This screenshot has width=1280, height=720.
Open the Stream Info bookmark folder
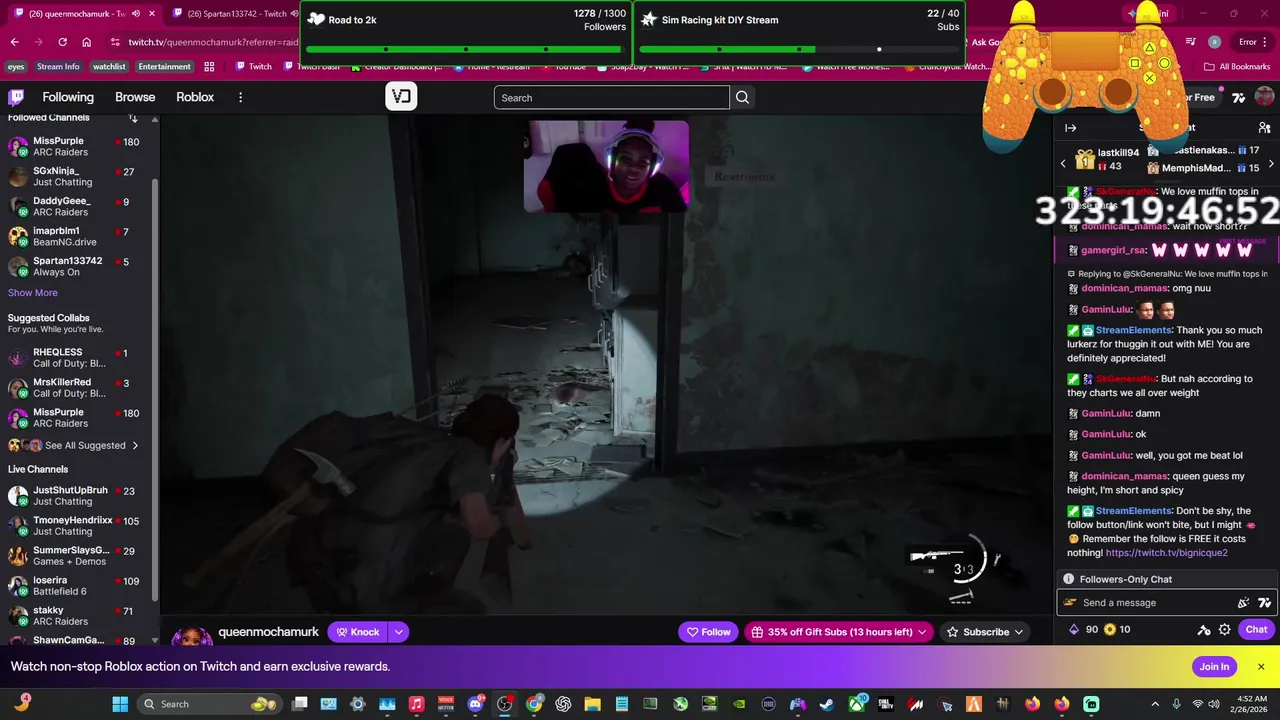click(58, 67)
